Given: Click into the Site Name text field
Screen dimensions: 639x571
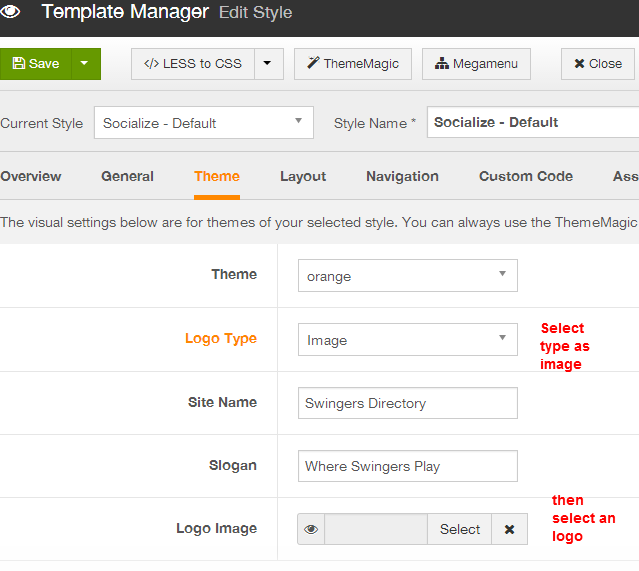Looking at the screenshot, I should click(407, 403).
